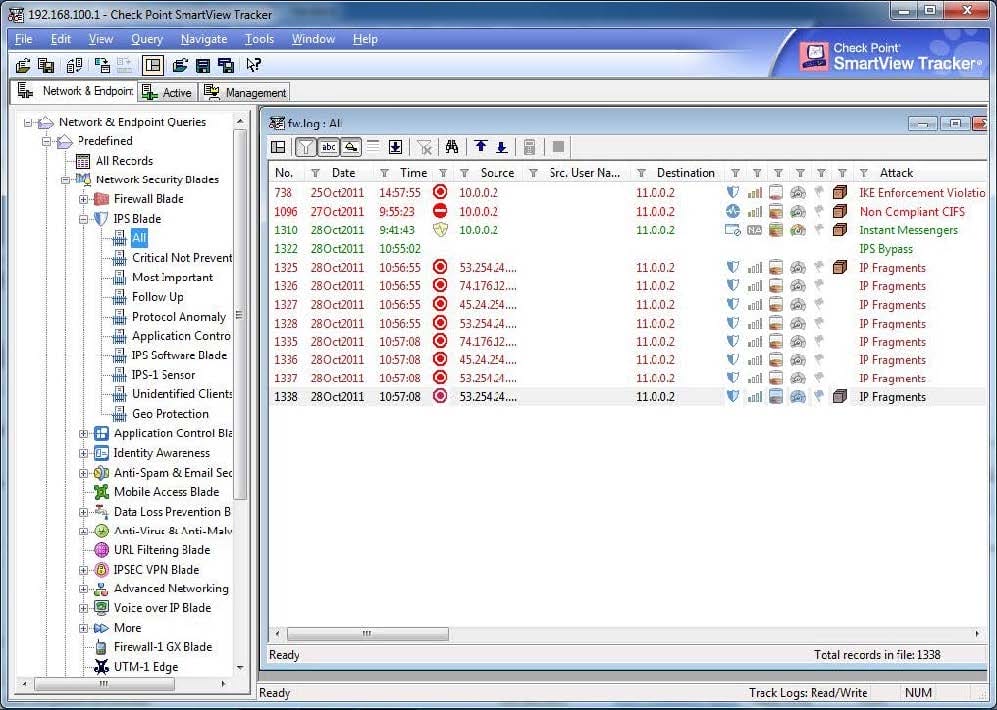Image resolution: width=997 pixels, height=710 pixels.
Task: Collapse the IPS Blade tree node
Action: (84, 219)
